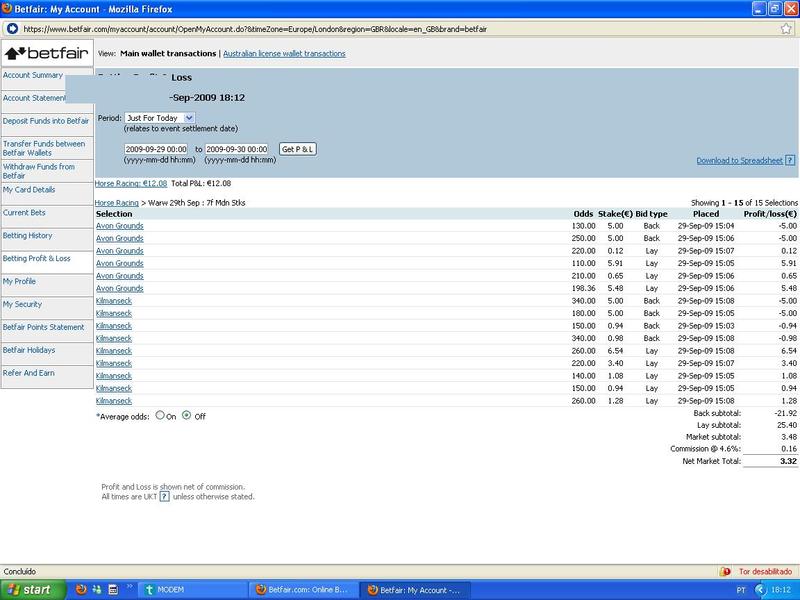Click Avon Grounds link with odds 198.36
Screen dimensions: 800x600
tap(120, 288)
